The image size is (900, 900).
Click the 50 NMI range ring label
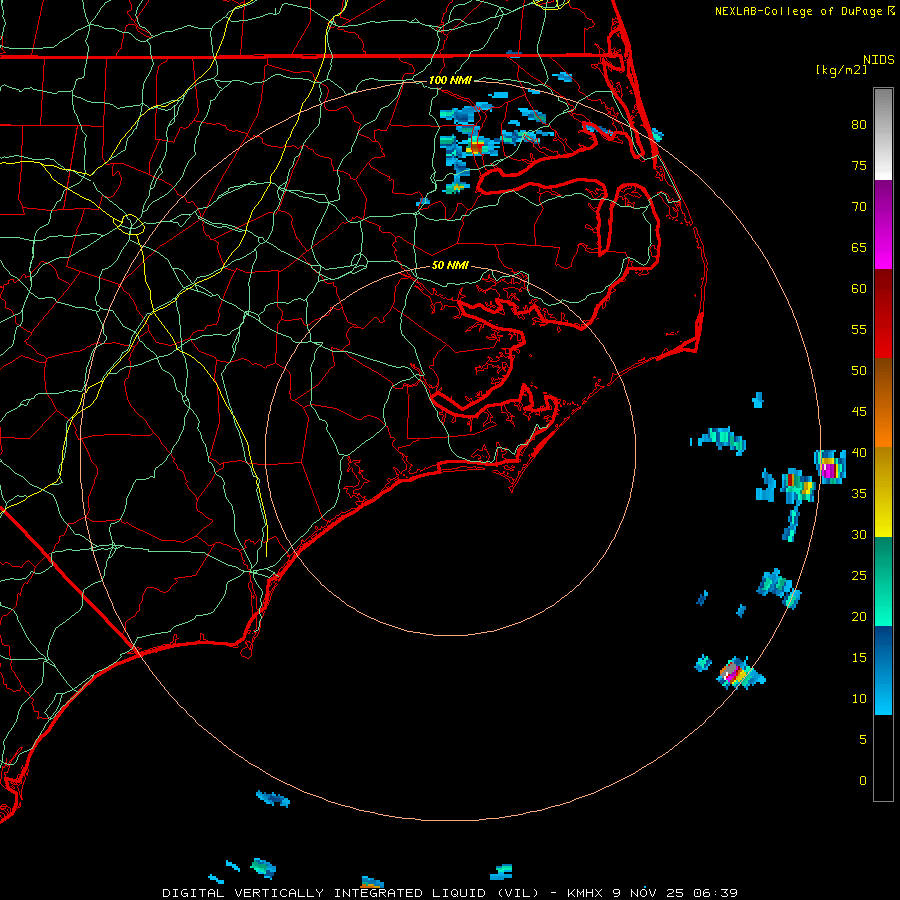[x=450, y=265]
